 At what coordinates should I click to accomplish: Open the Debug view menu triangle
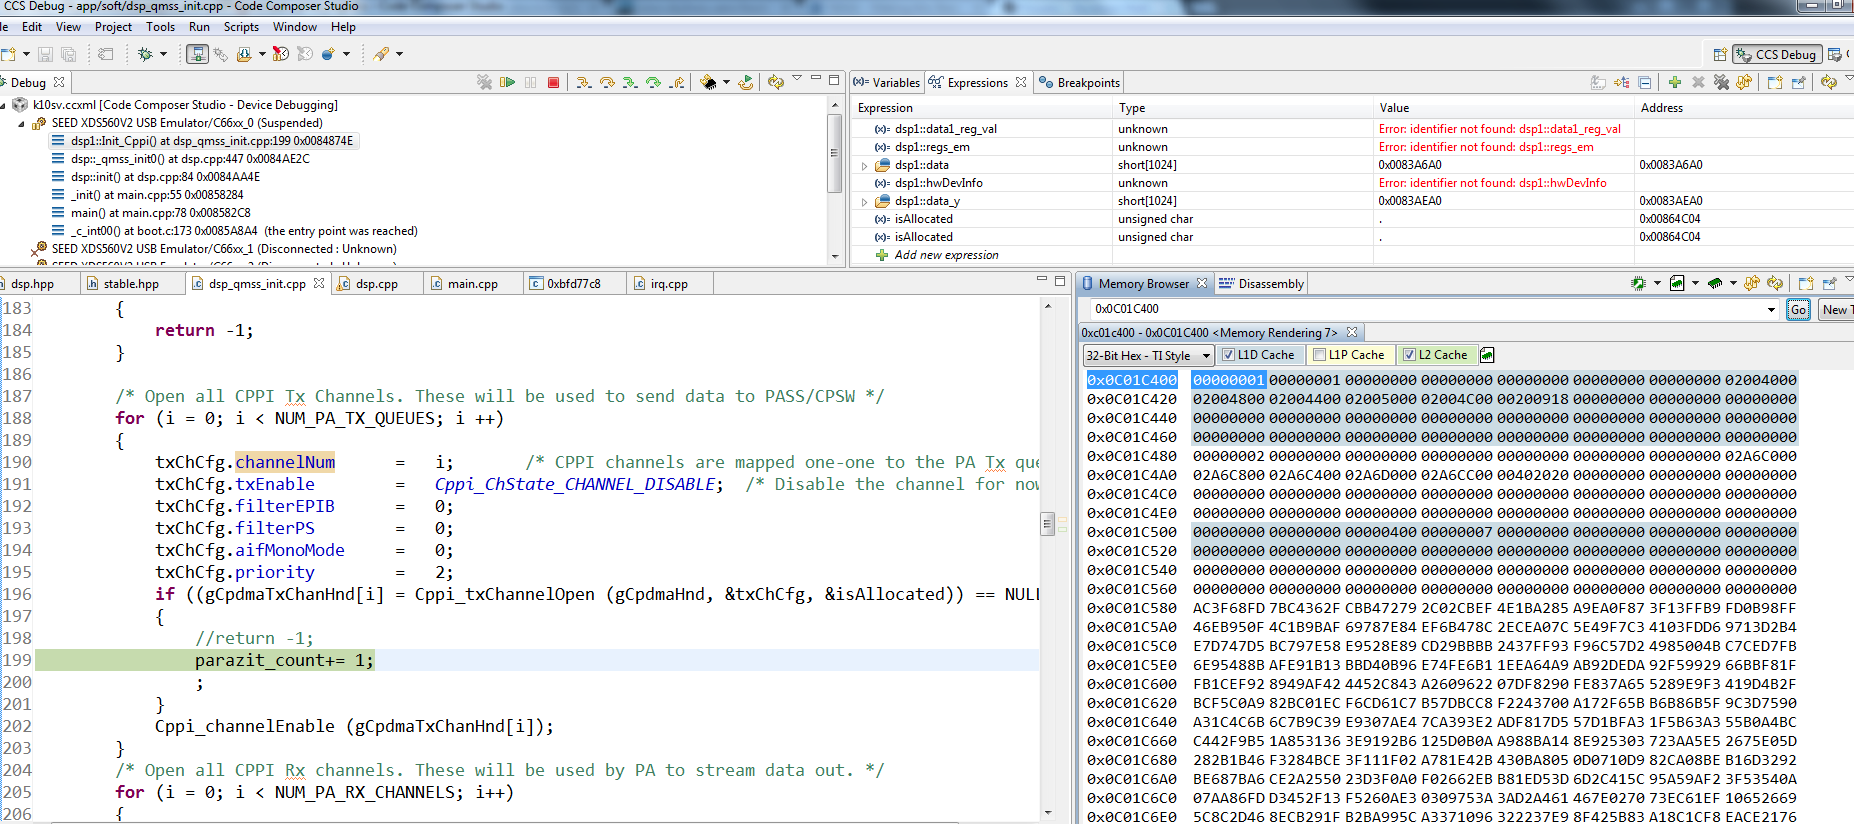(x=797, y=79)
